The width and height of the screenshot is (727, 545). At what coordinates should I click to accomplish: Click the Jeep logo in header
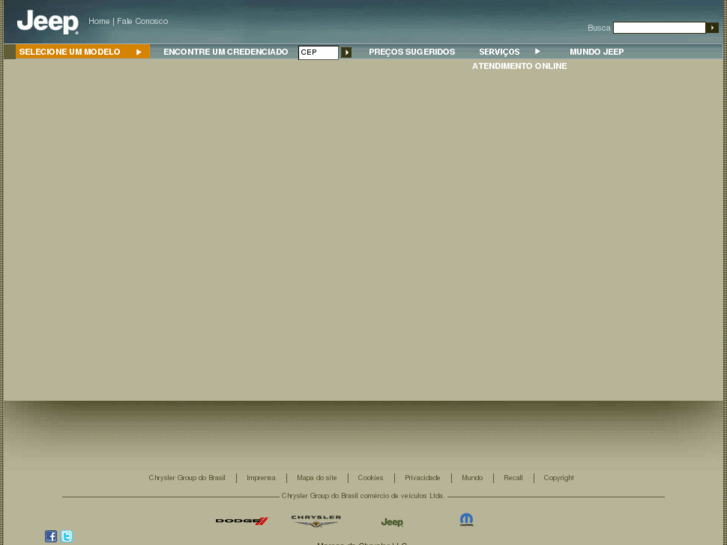click(x=47, y=22)
